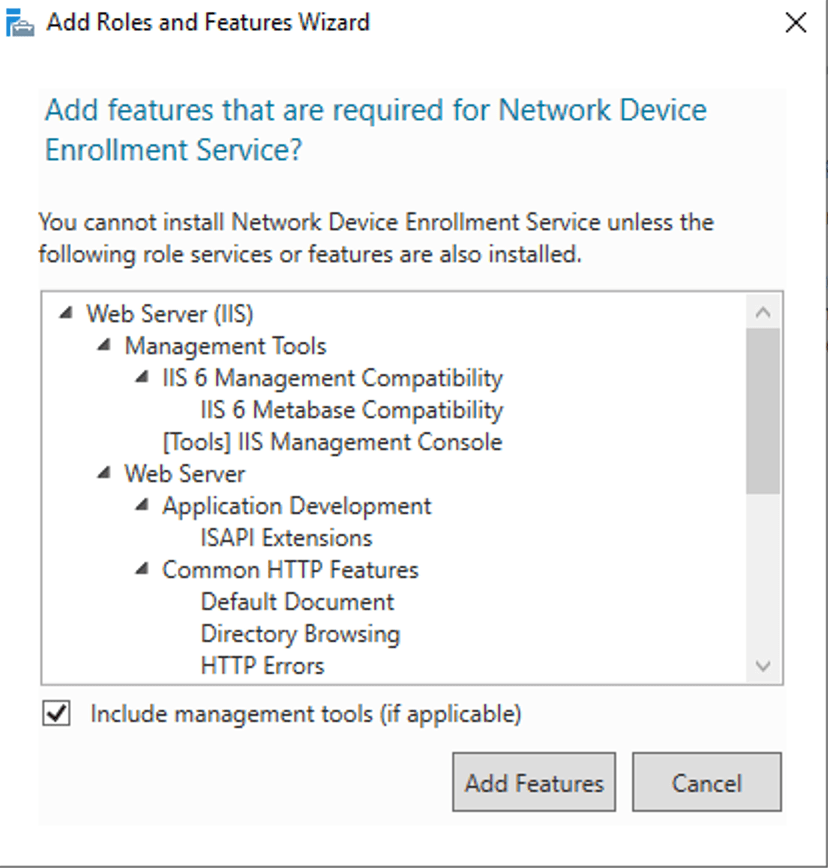
Task: Select [Tools] IIS Management Console item
Action: pyautogui.click(x=332, y=442)
